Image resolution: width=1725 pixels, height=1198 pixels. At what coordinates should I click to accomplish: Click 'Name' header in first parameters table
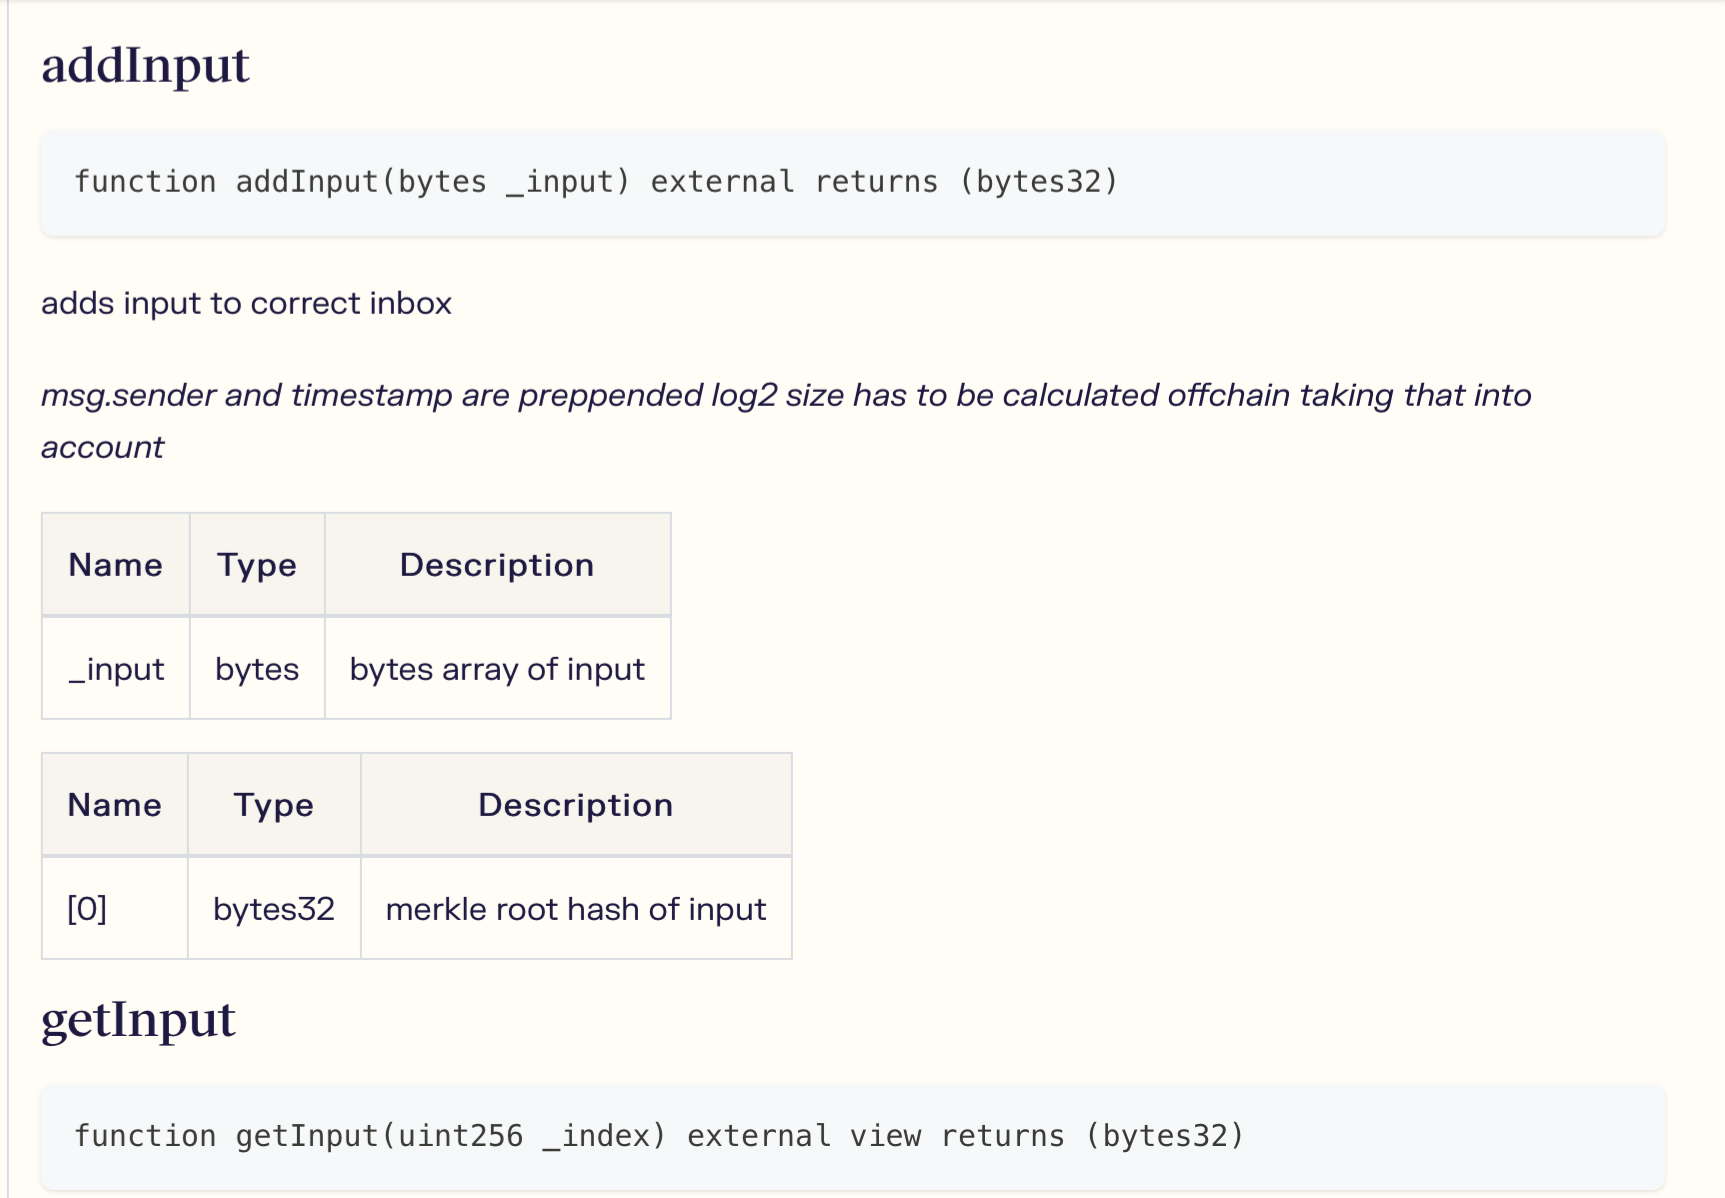pos(116,565)
